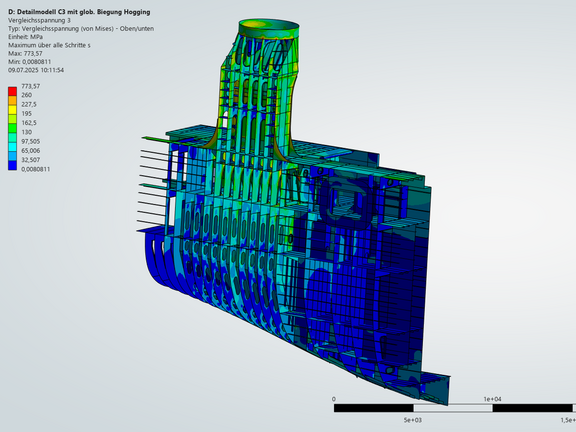The width and height of the screenshot is (576, 432).
Task: Select the legend maximum value 773,57
Action: (30, 86)
